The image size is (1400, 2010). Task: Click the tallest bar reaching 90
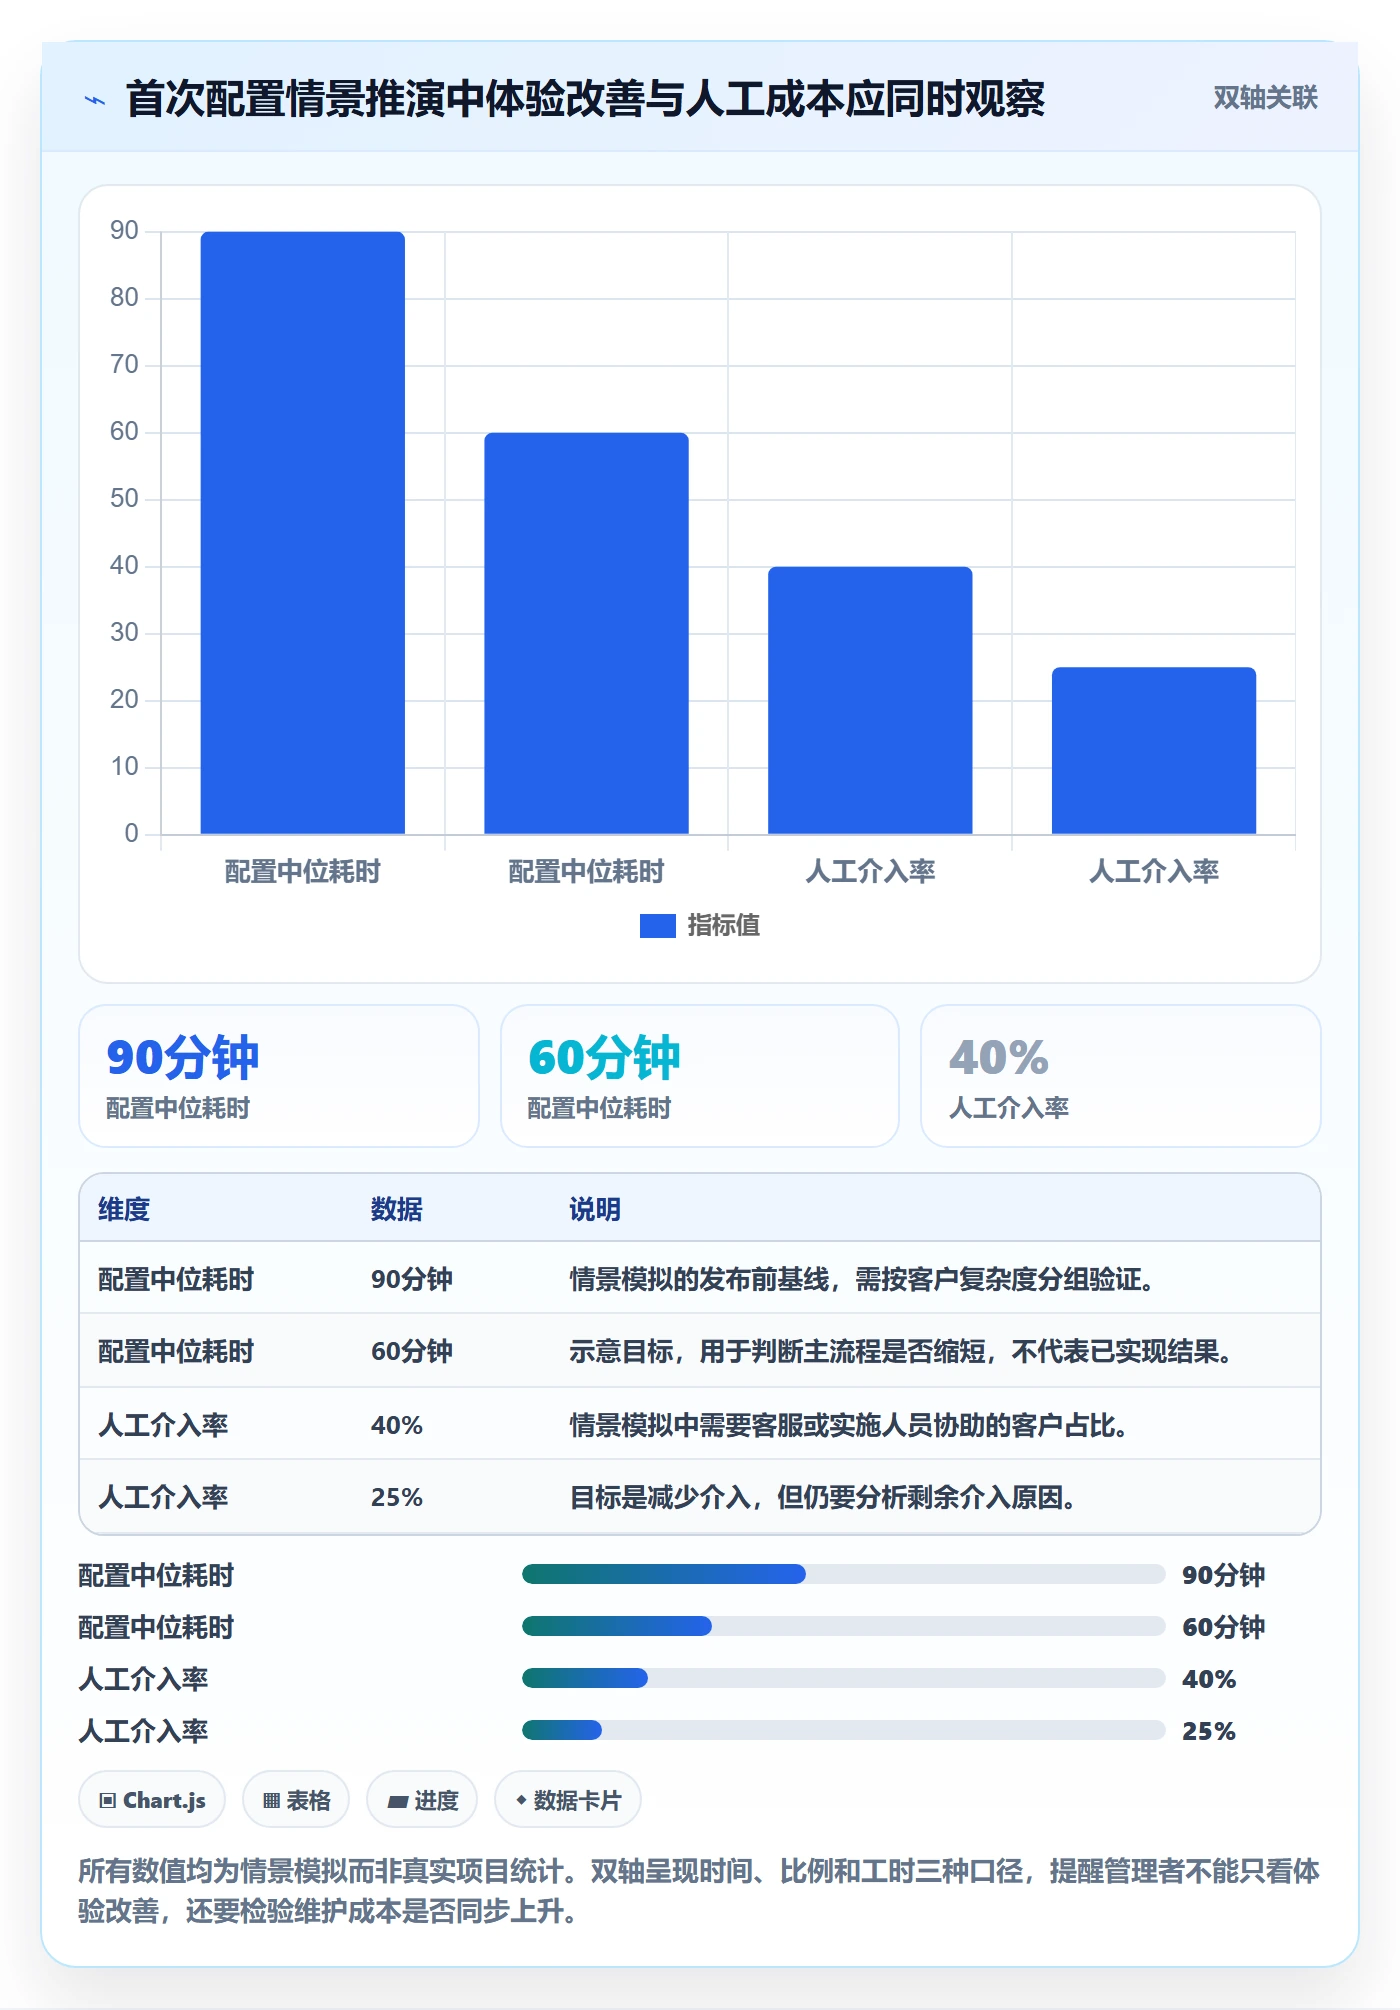coord(303,533)
